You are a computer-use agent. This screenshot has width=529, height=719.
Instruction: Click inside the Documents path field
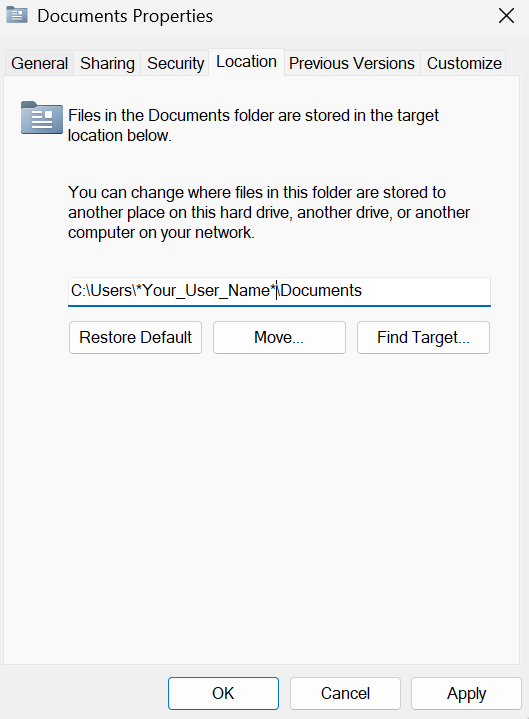coord(279,291)
